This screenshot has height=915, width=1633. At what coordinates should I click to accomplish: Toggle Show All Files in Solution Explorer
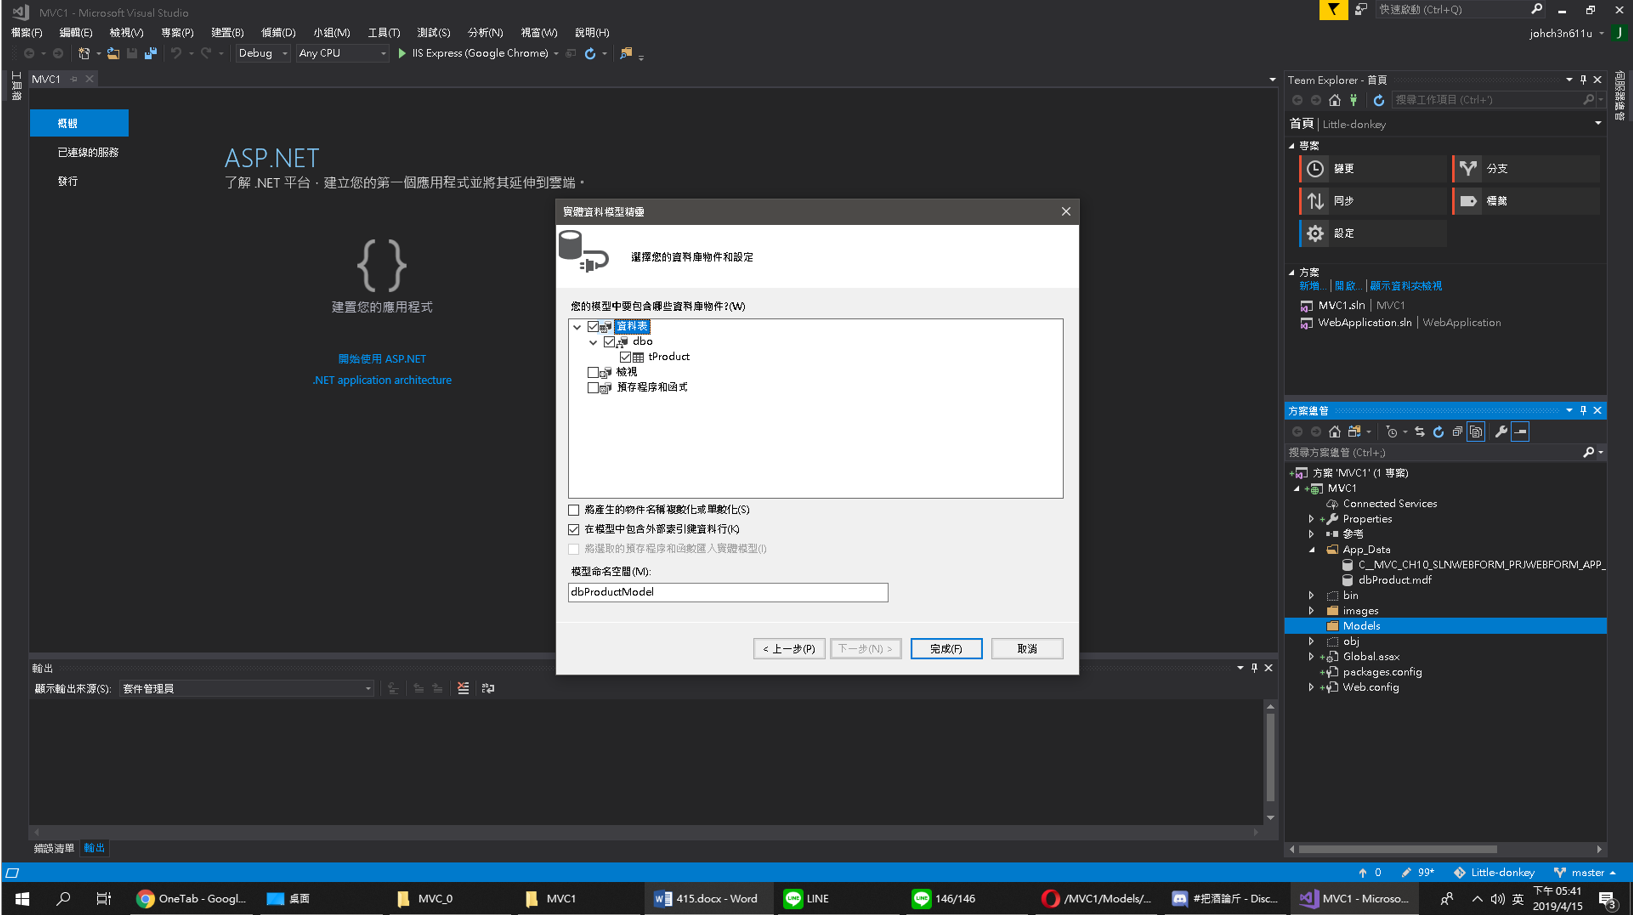click(1476, 432)
